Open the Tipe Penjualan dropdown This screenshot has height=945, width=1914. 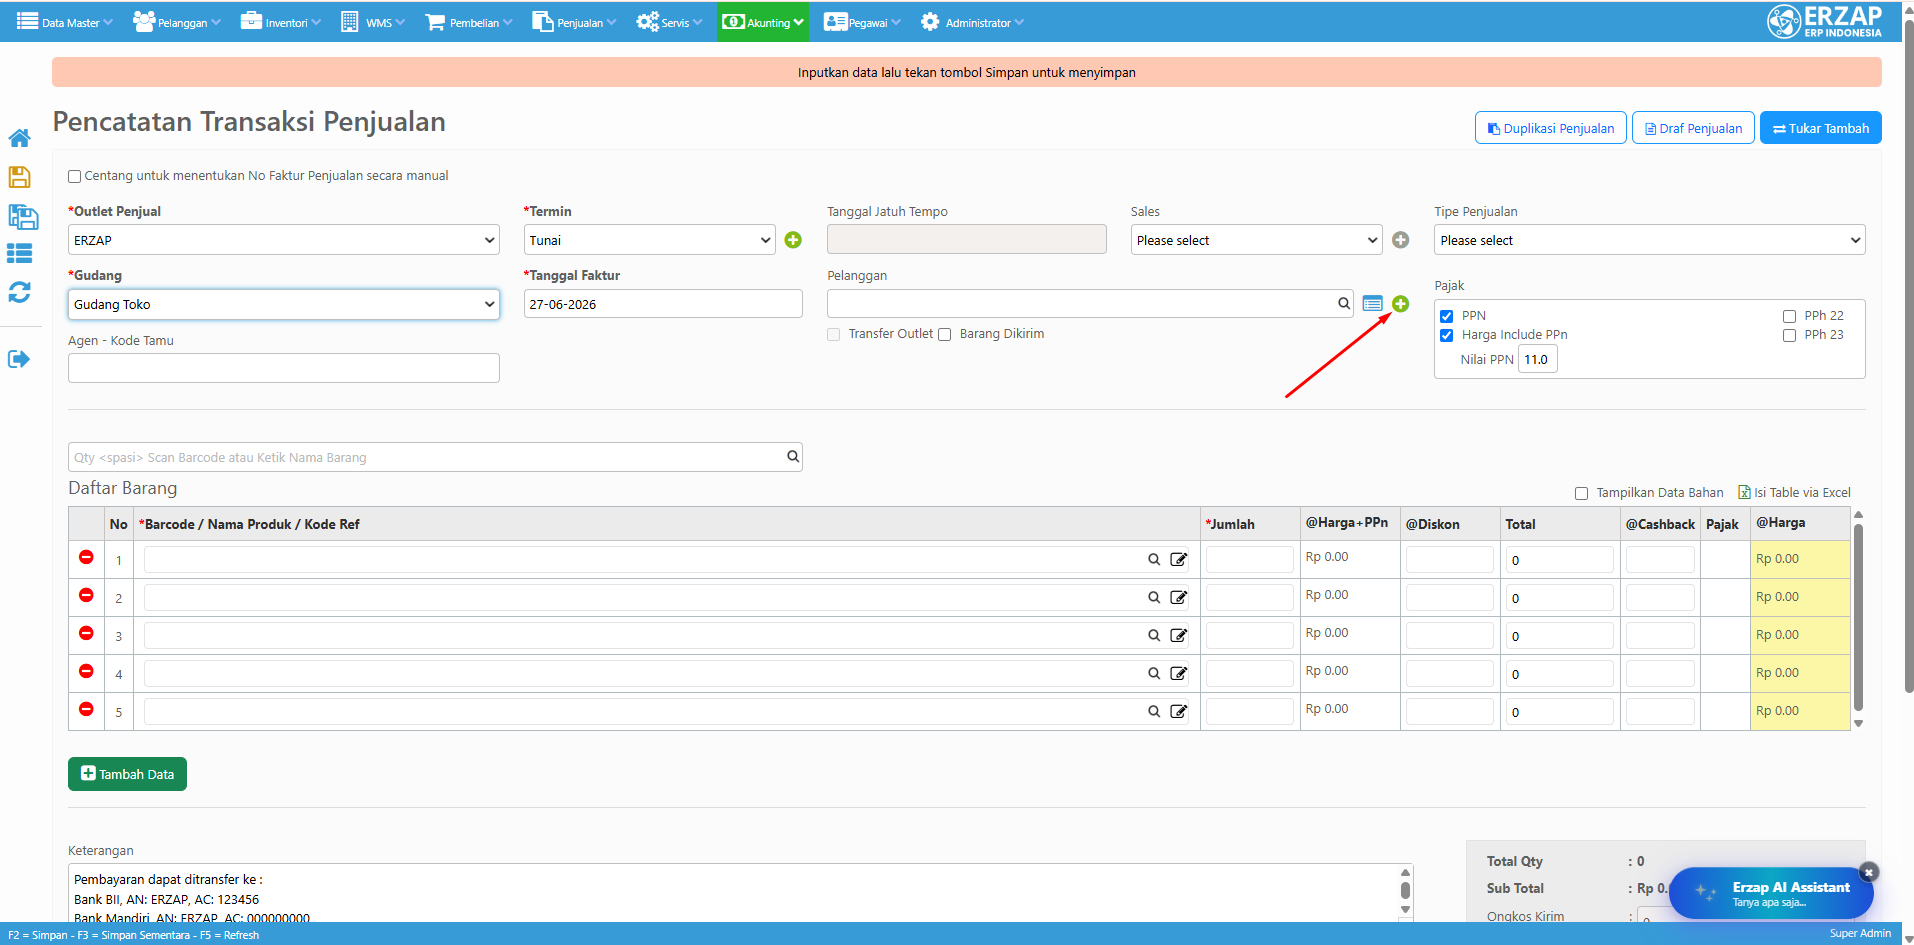tap(1650, 240)
